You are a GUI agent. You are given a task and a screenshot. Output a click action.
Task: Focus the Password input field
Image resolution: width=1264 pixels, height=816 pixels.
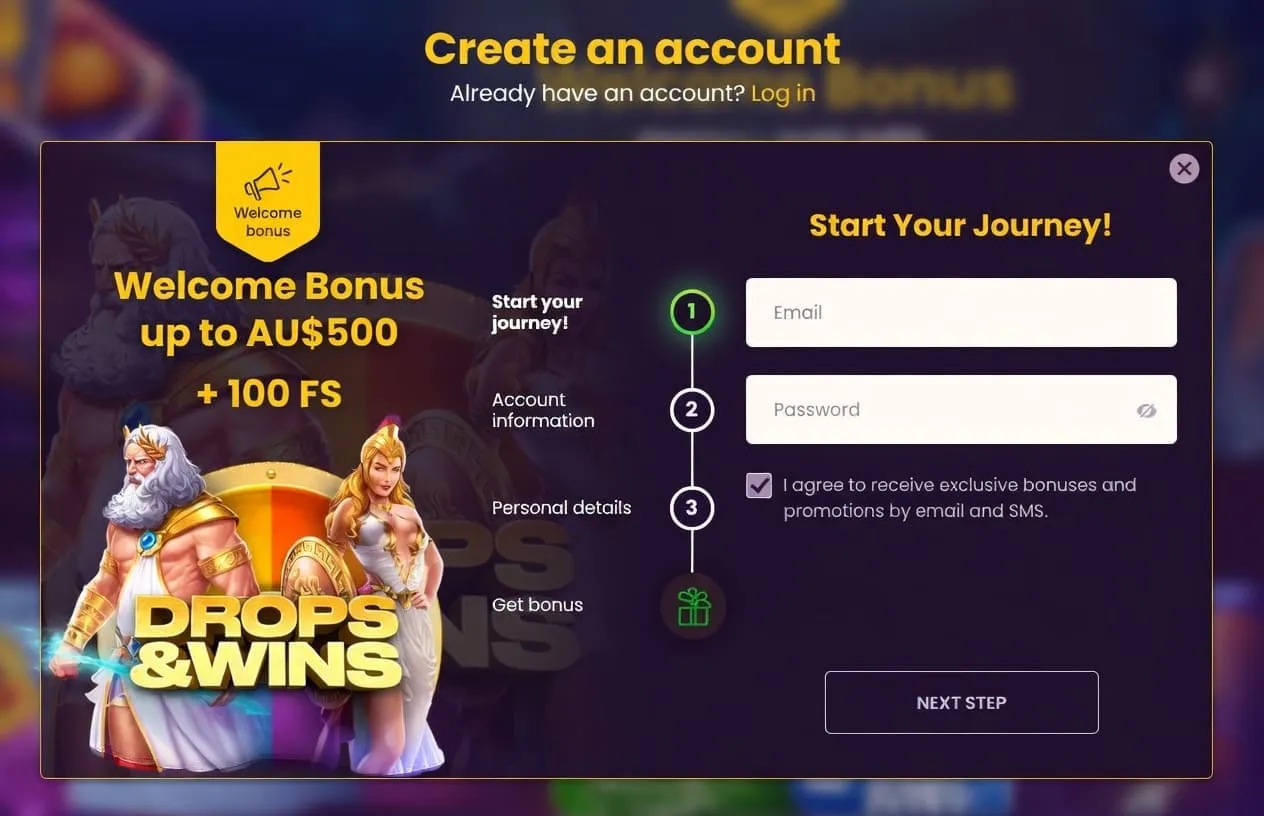pyautogui.click(x=961, y=409)
